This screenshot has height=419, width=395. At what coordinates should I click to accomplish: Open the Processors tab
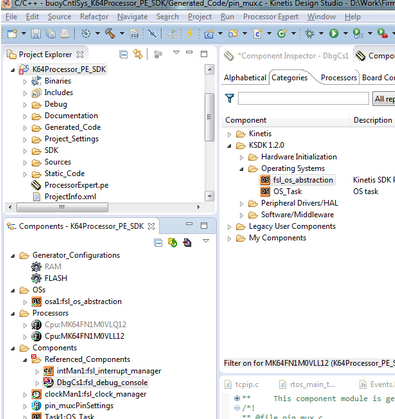click(x=339, y=78)
